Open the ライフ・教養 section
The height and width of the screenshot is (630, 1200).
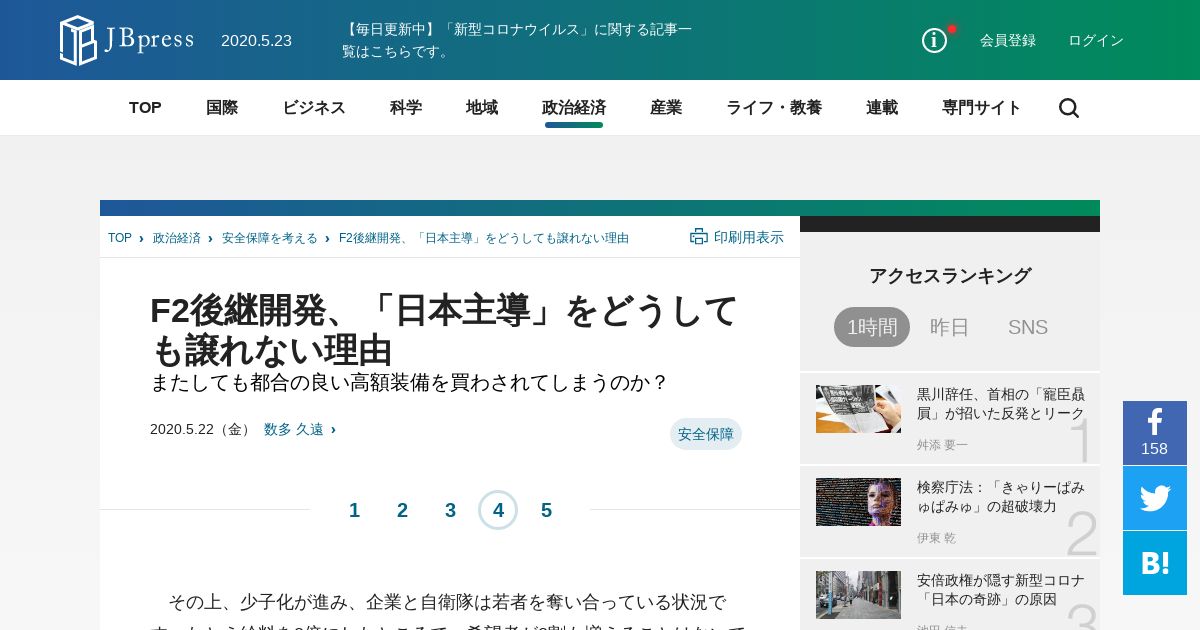click(x=774, y=108)
